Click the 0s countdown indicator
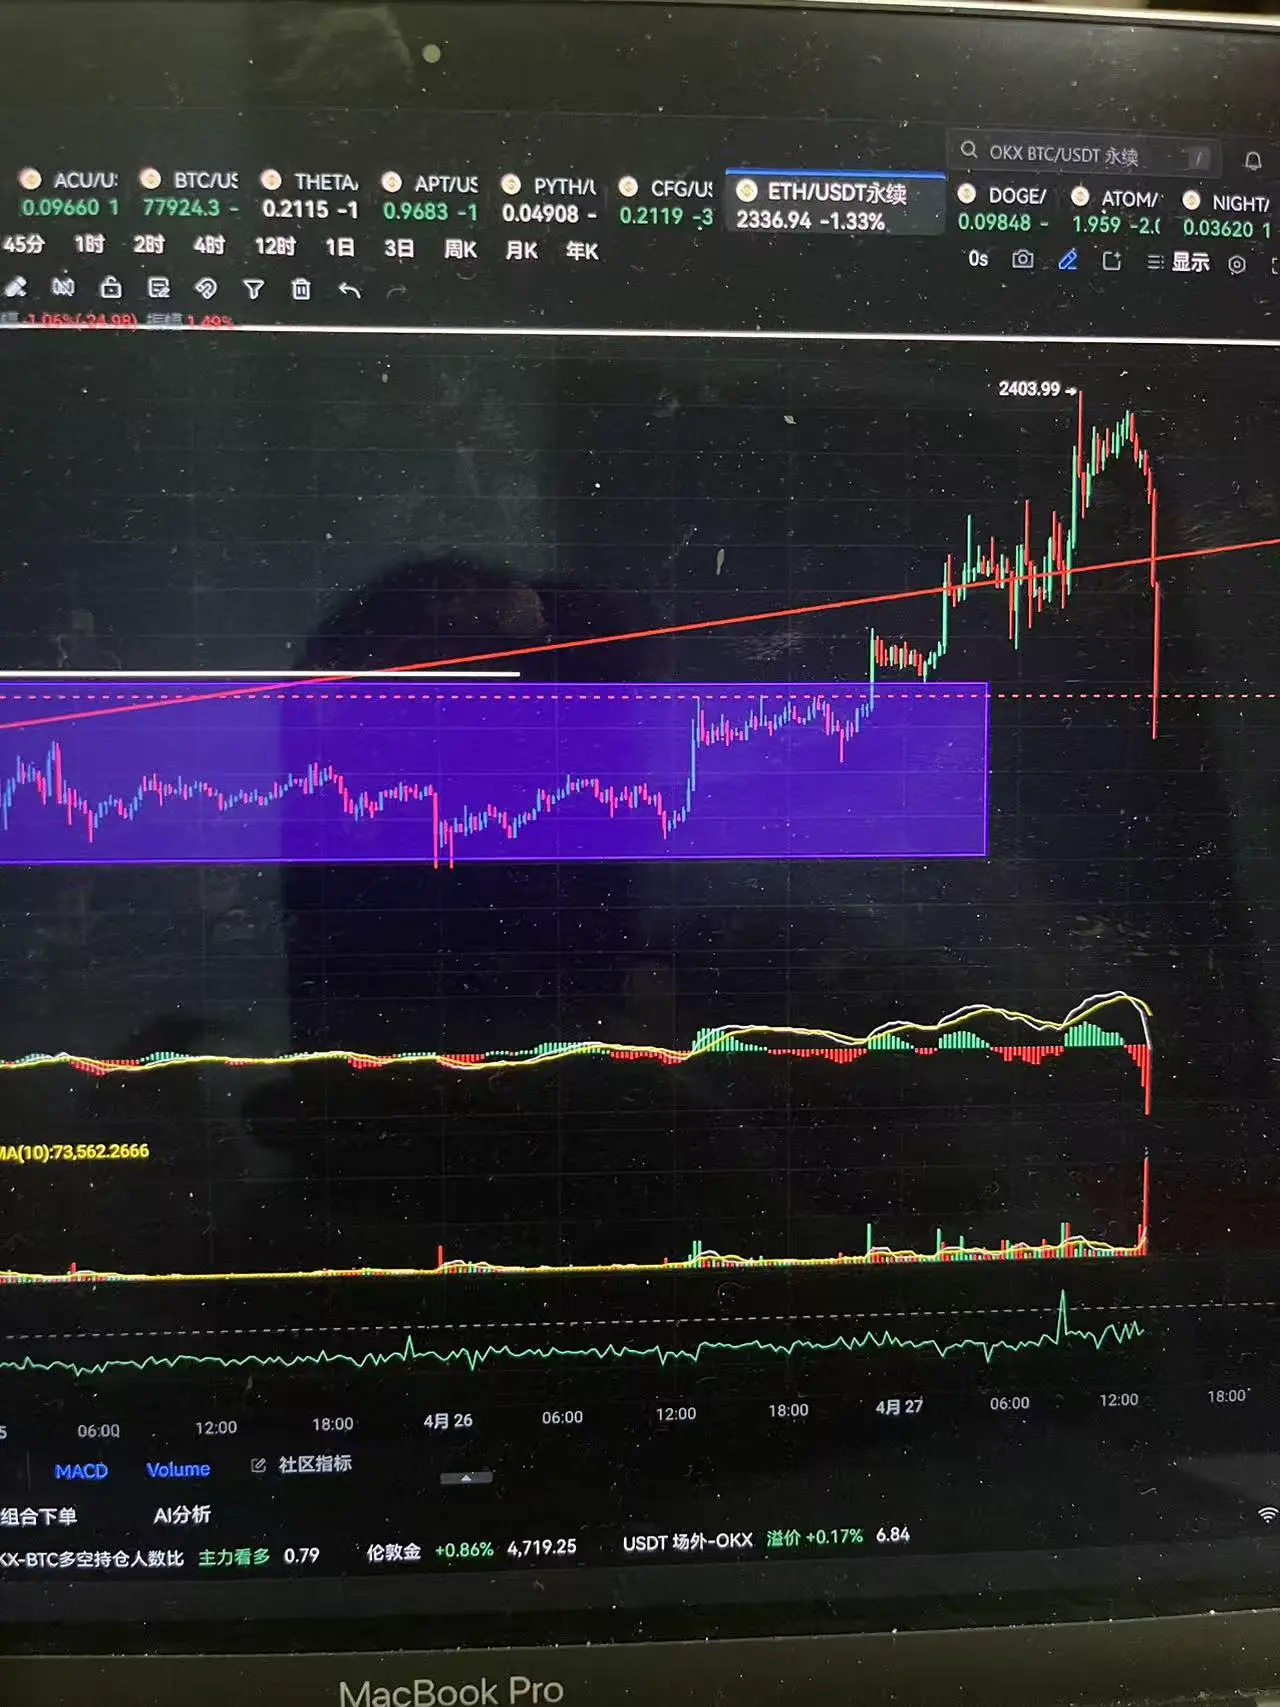This screenshot has height=1707, width=1280. [x=978, y=259]
